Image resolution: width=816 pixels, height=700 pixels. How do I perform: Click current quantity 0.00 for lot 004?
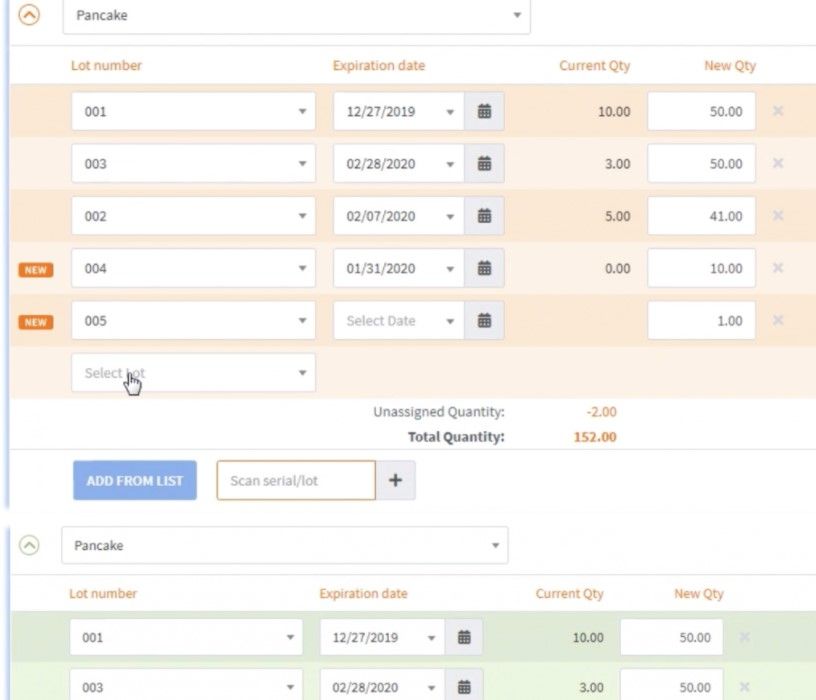coord(617,269)
